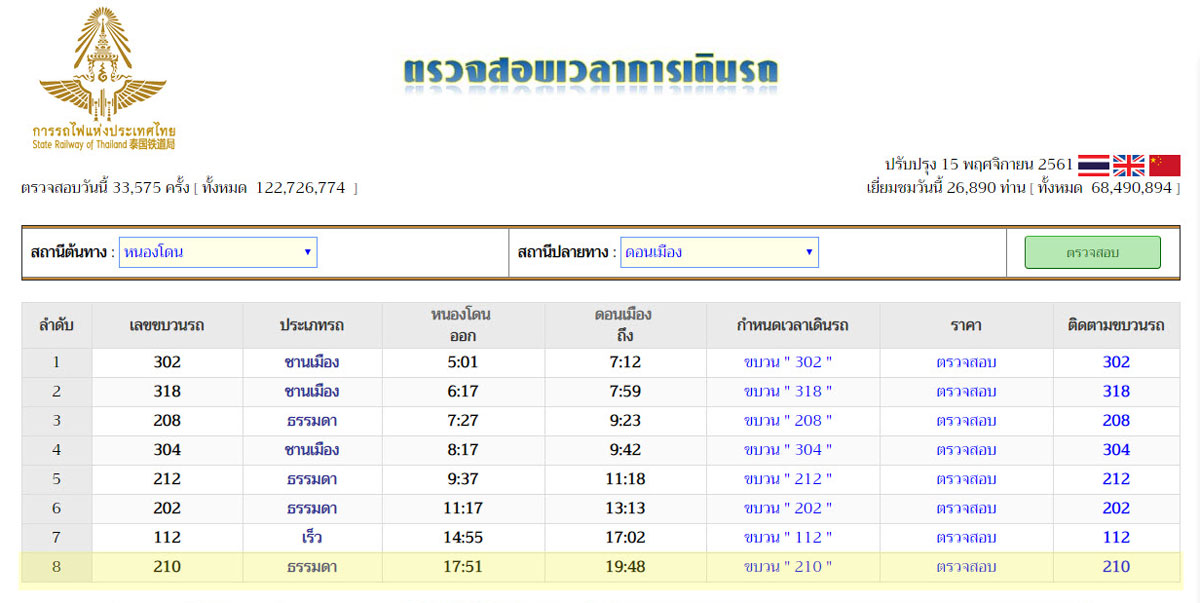The image size is (1200, 603).
Task: Switch language with the Chinese flag
Action: tap(1164, 165)
